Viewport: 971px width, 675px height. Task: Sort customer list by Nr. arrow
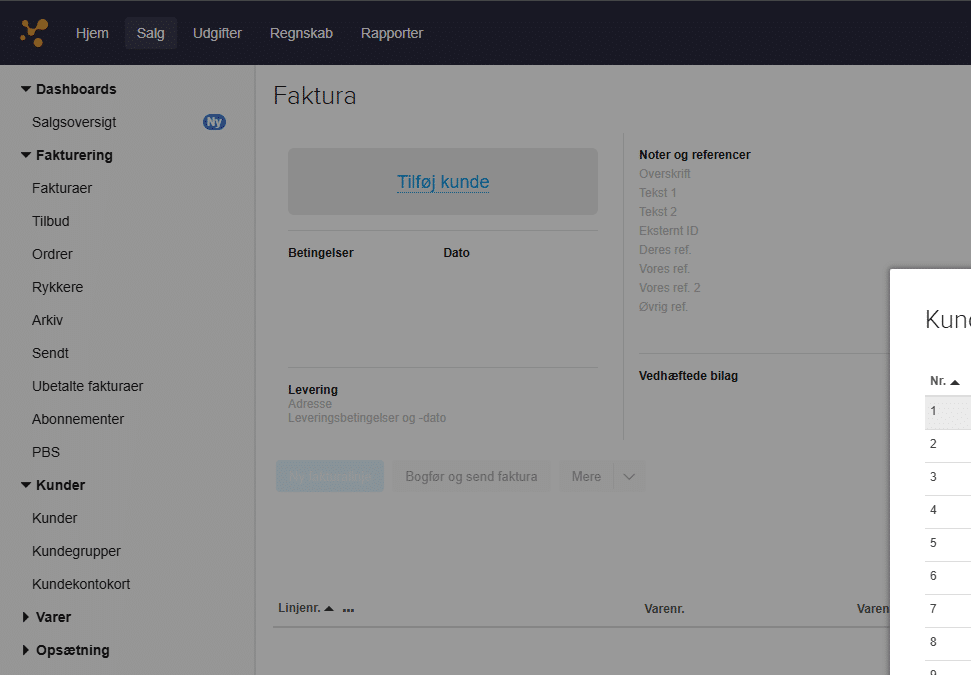(x=955, y=382)
